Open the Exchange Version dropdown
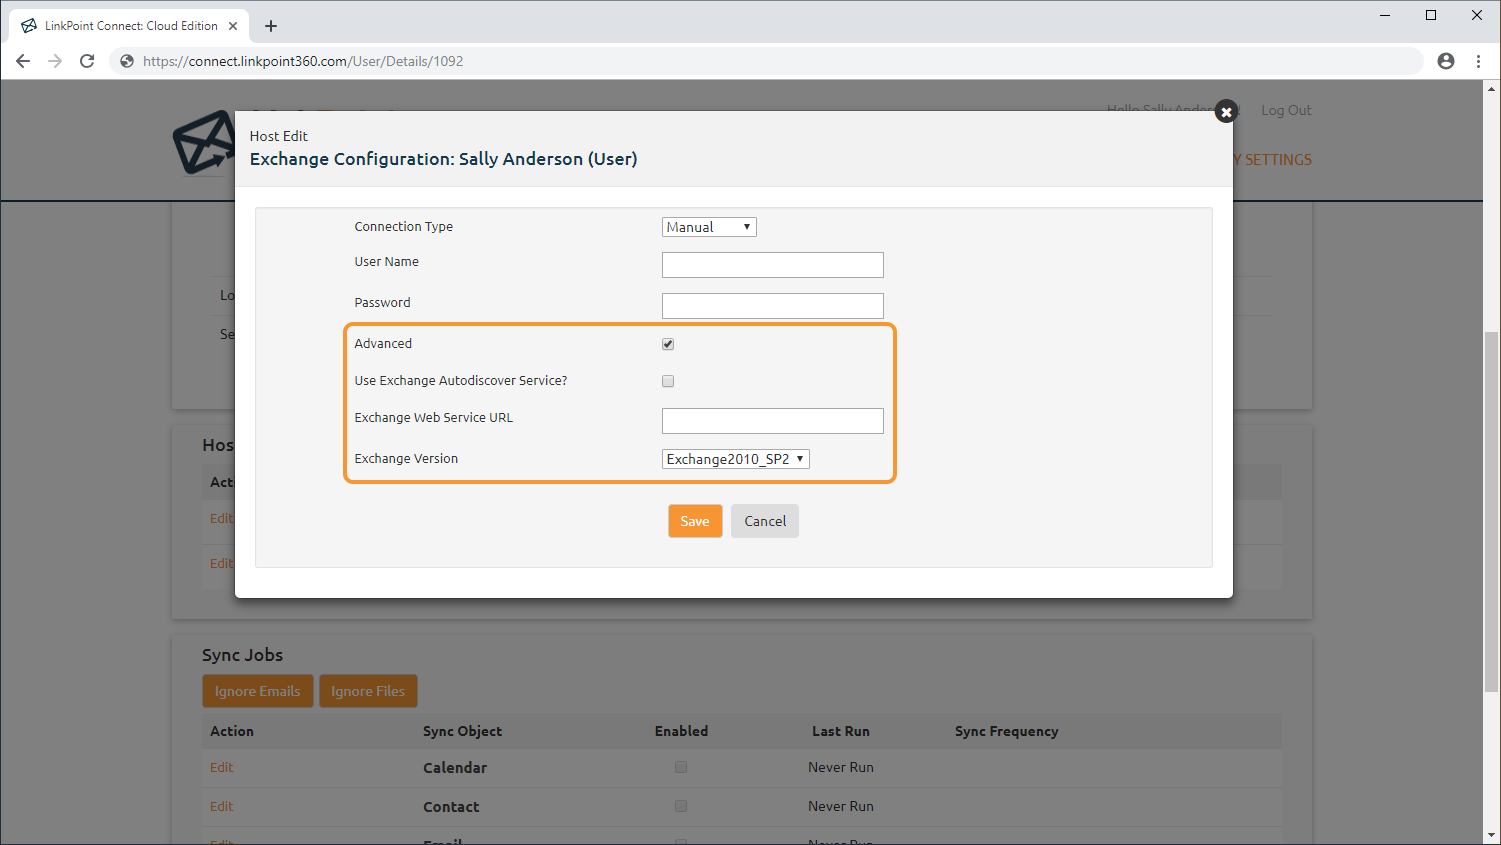Image resolution: width=1501 pixels, height=845 pixels. coord(736,459)
